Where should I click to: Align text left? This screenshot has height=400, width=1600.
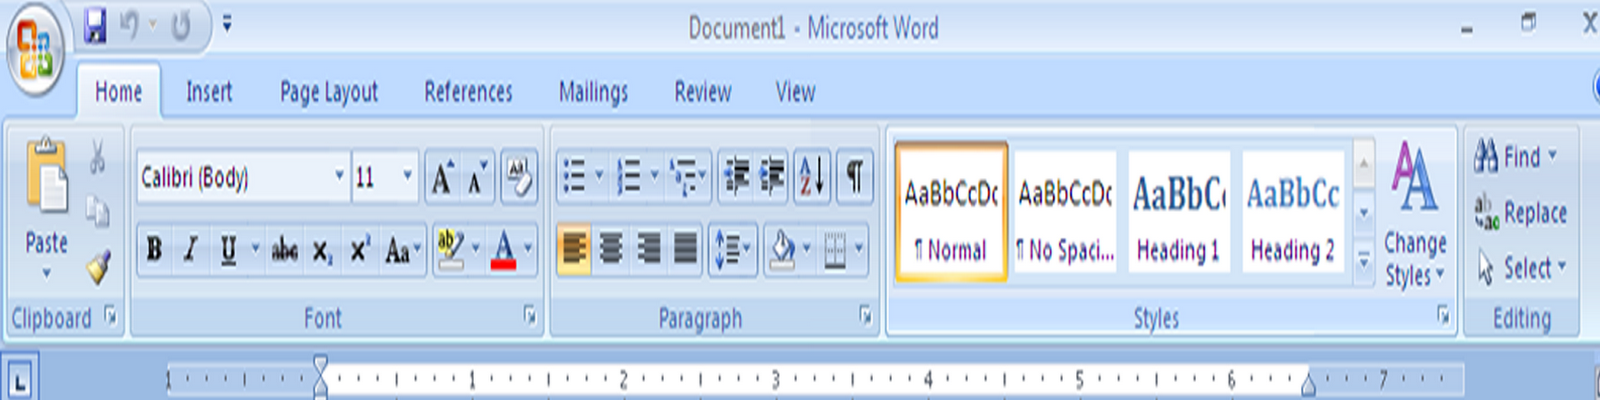point(574,249)
